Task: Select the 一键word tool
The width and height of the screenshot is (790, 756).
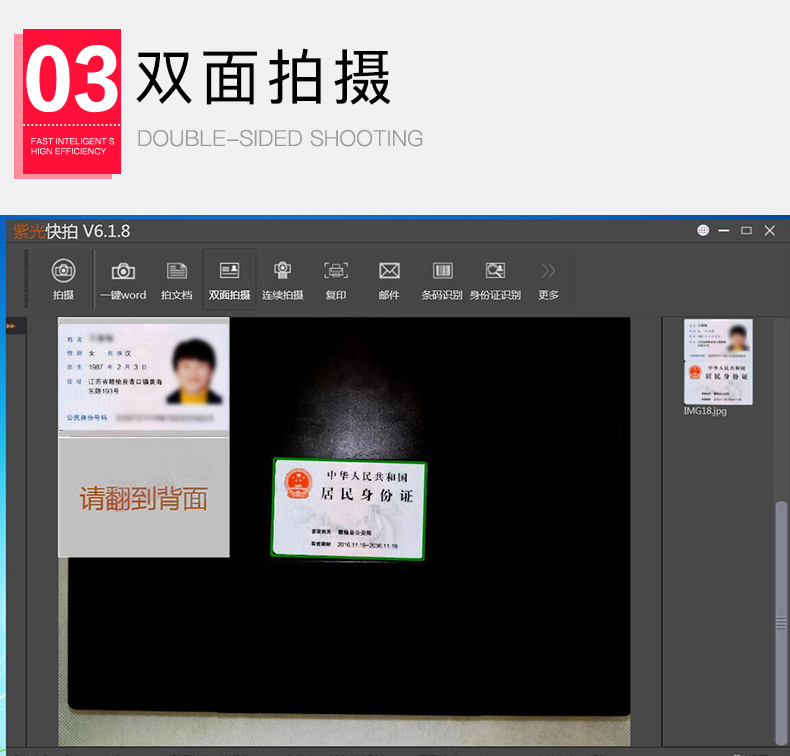Action: pyautogui.click(x=123, y=281)
